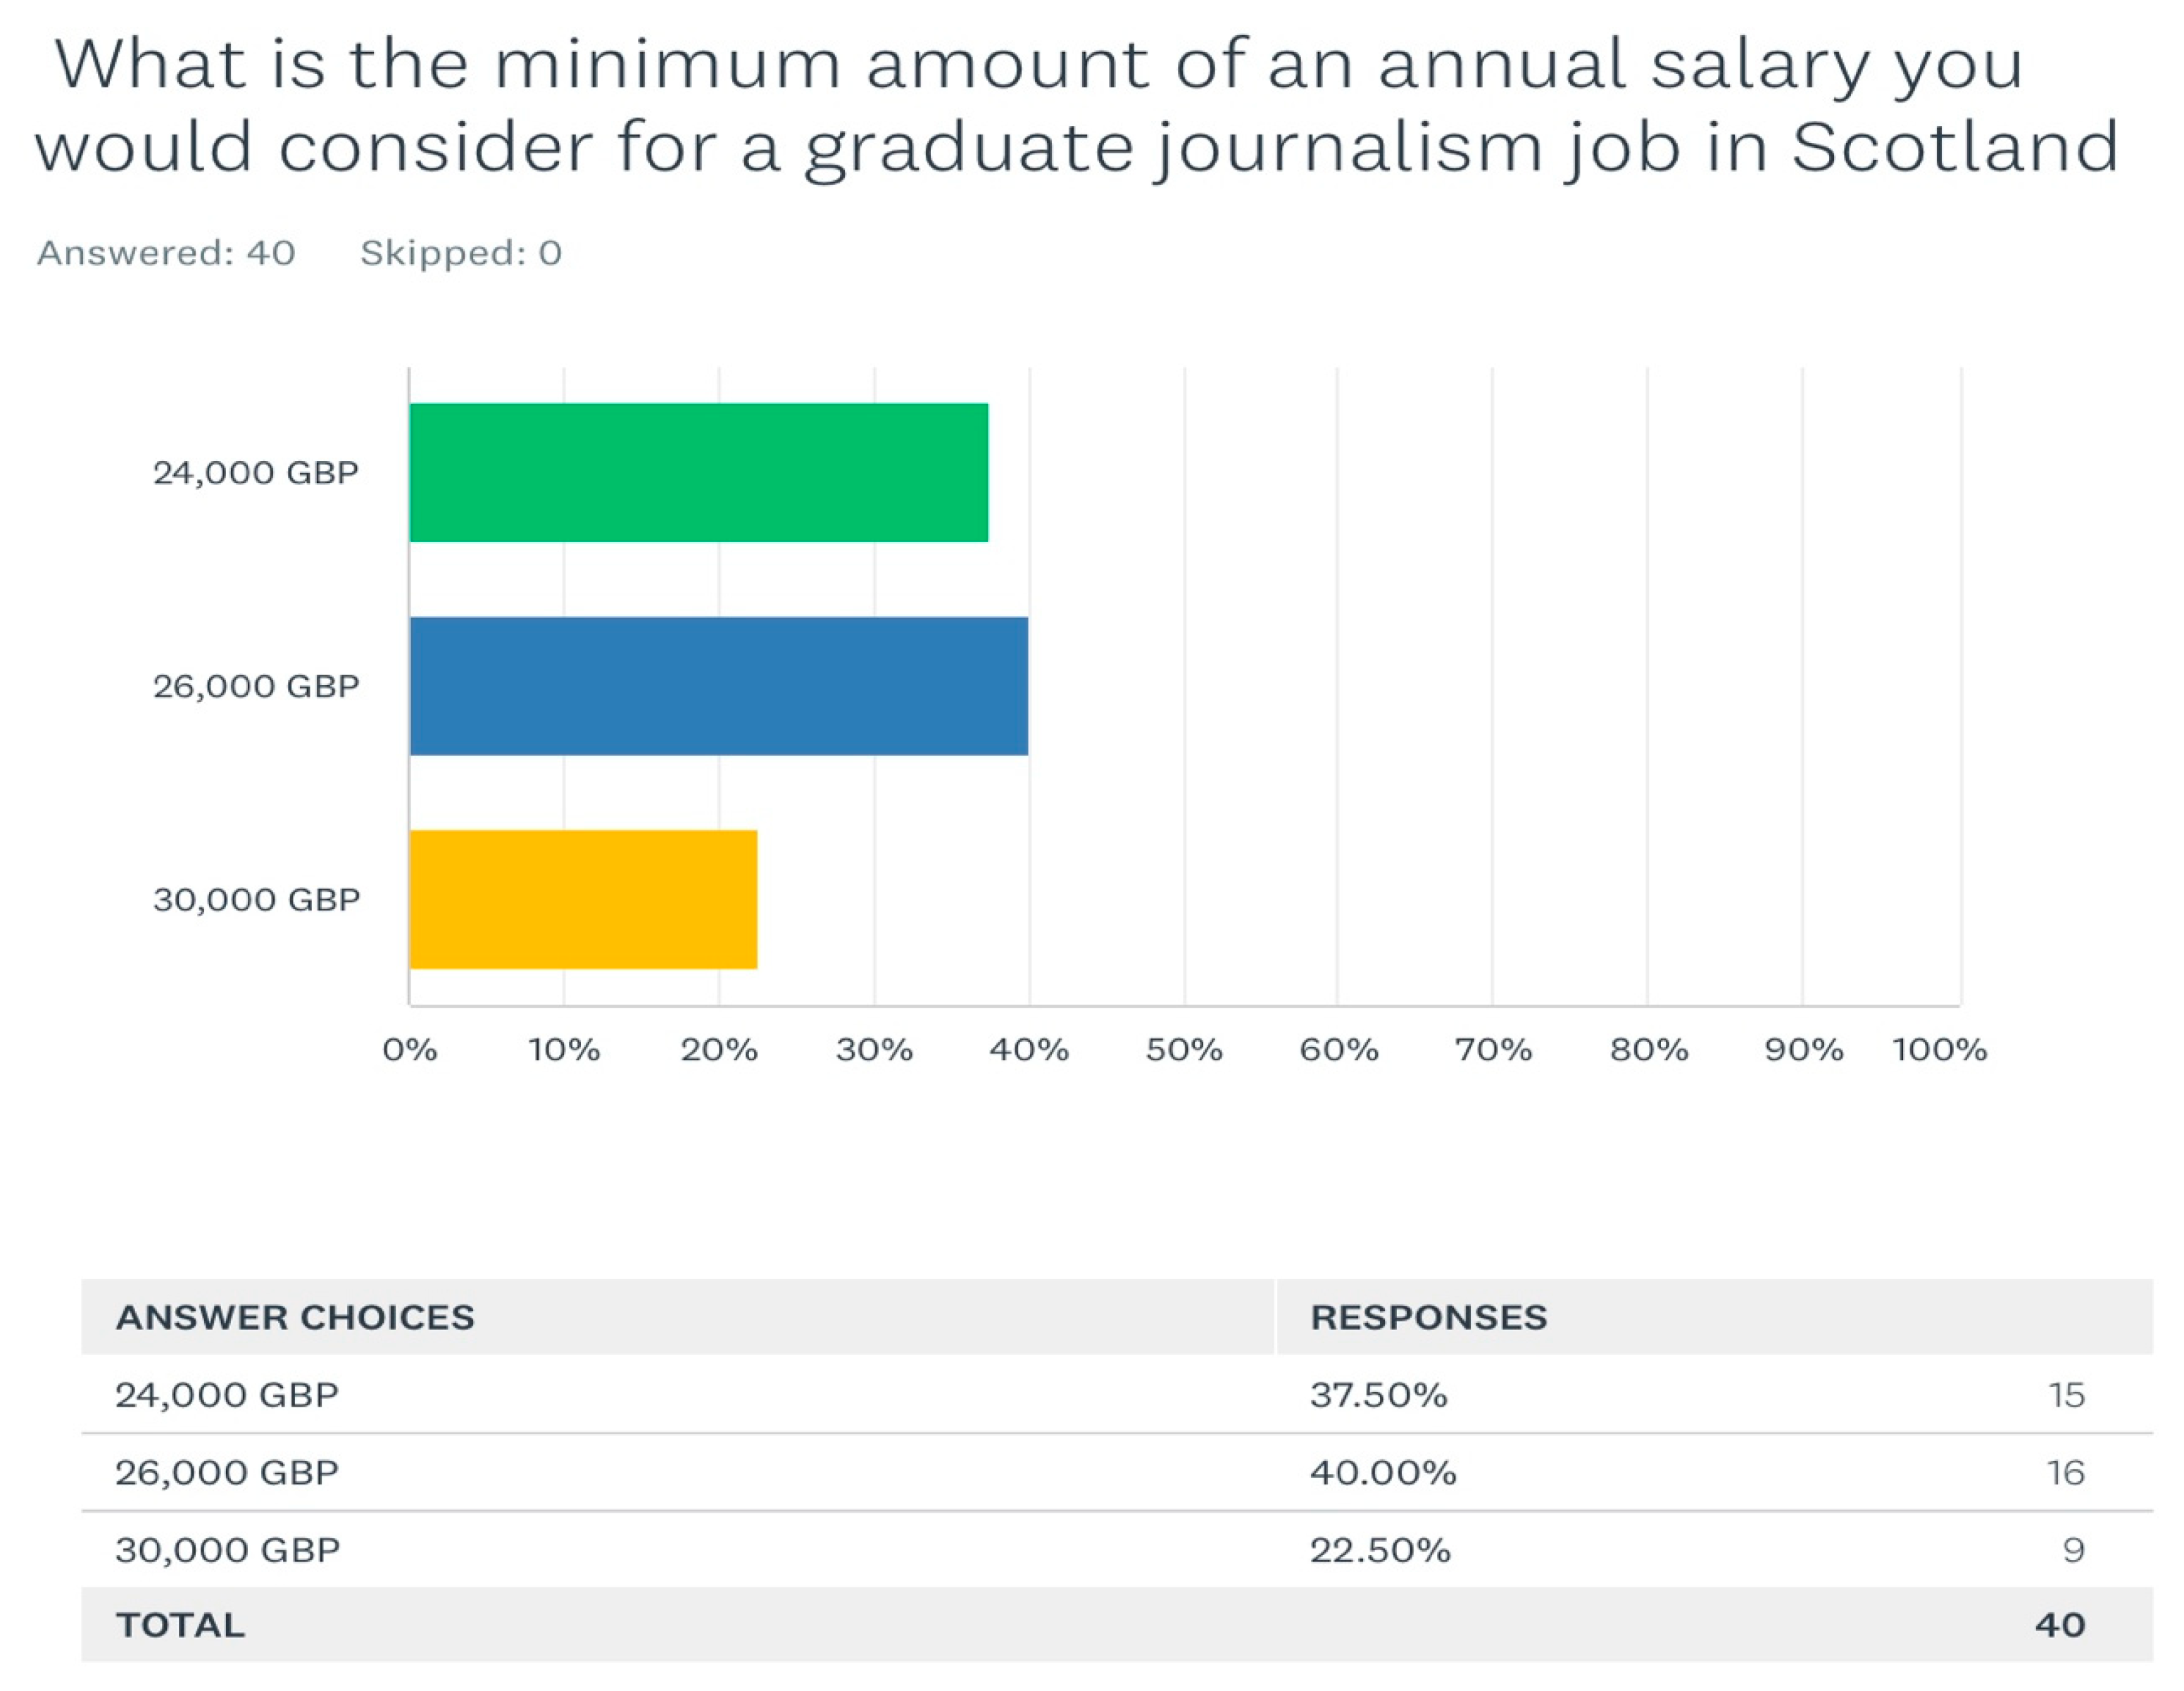Click the 26,000 GBP chart axis label
The width and height of the screenshot is (2184, 1691).
(256, 686)
